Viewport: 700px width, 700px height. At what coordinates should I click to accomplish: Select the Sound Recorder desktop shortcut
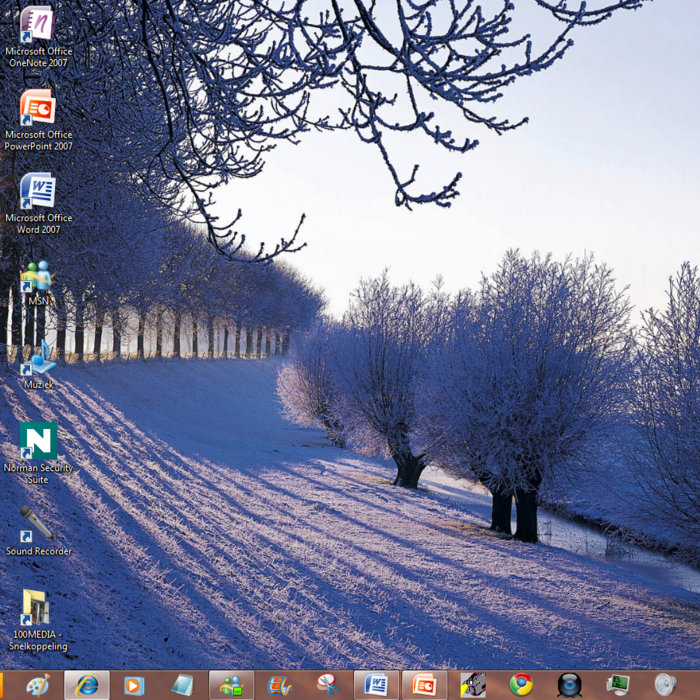(x=38, y=524)
